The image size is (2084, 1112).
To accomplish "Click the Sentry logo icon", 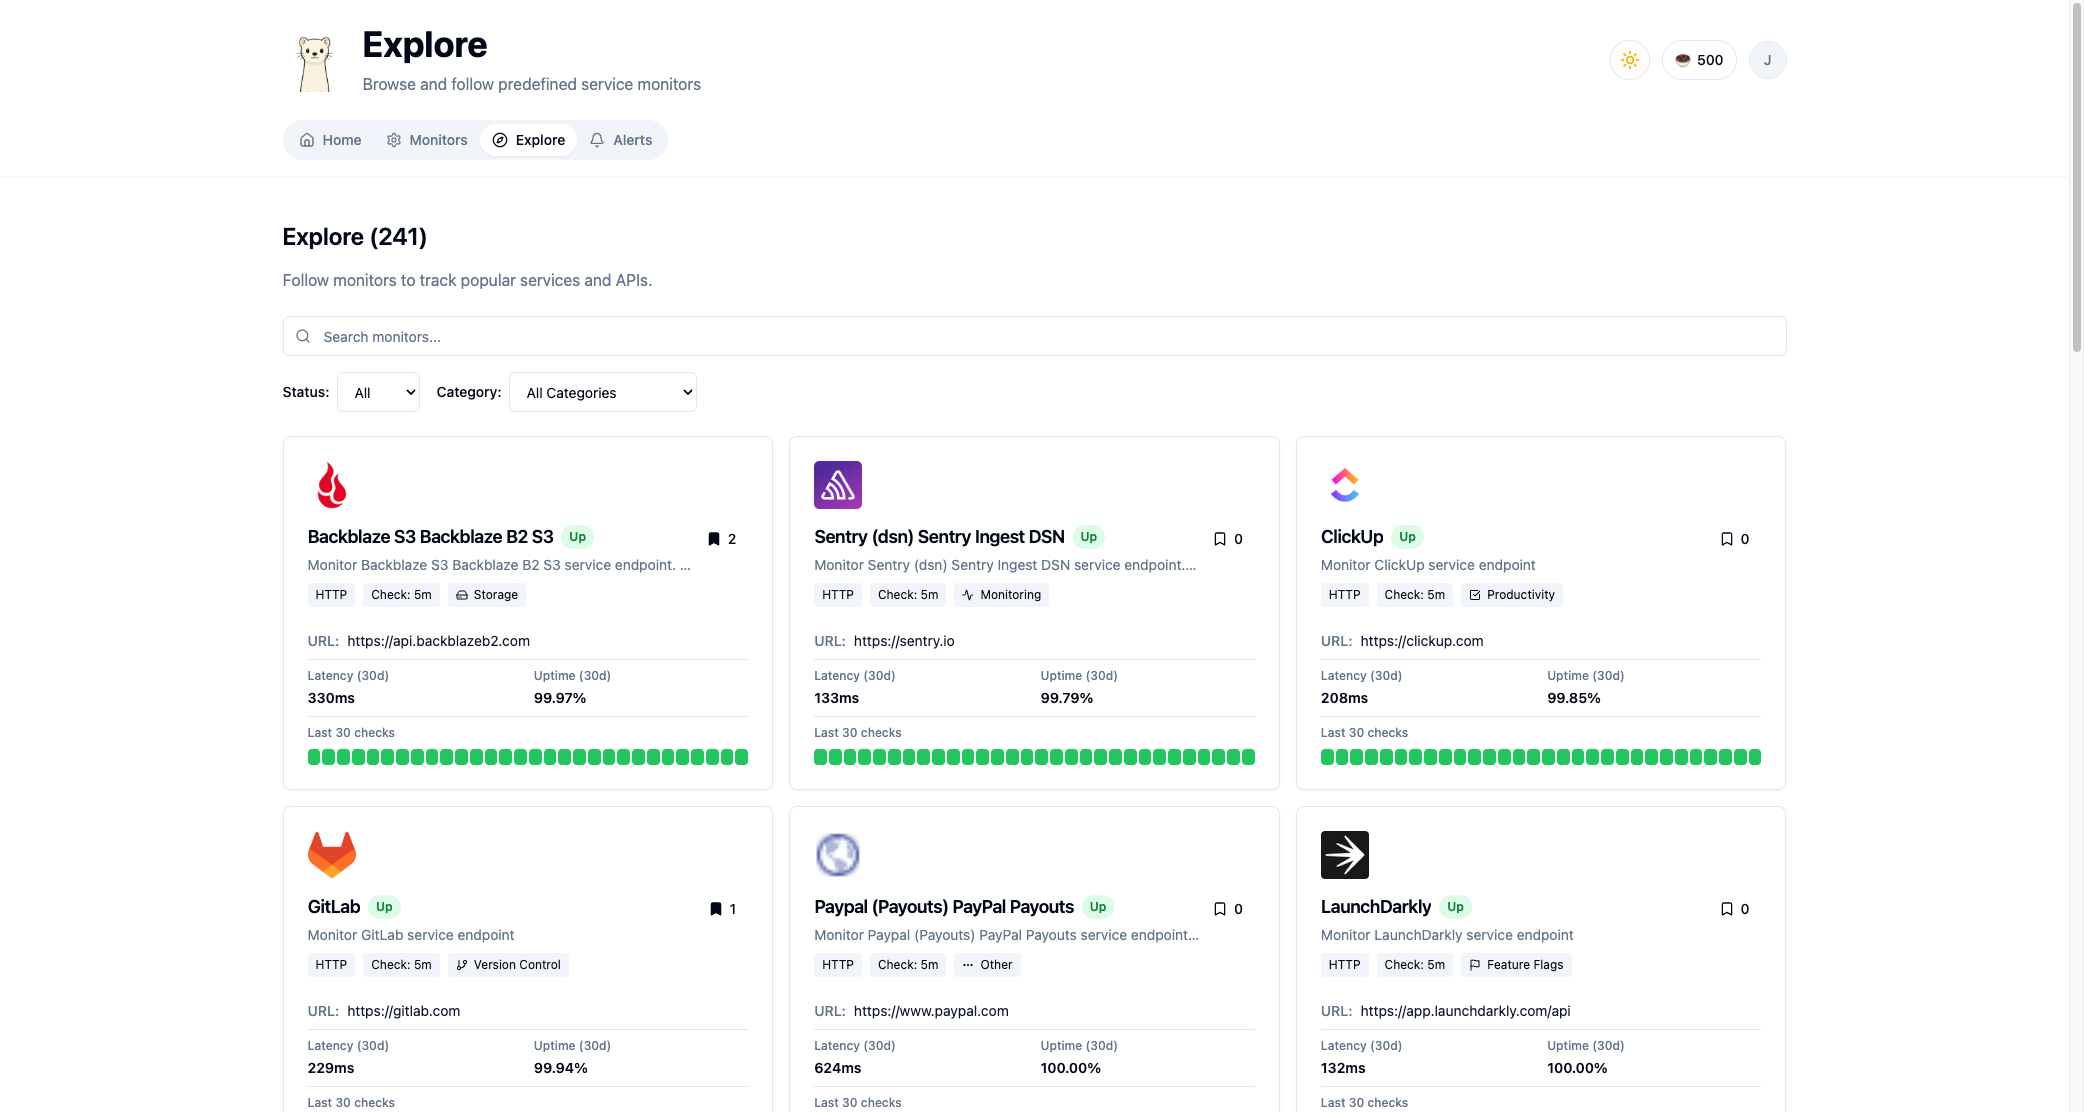I will [838, 485].
